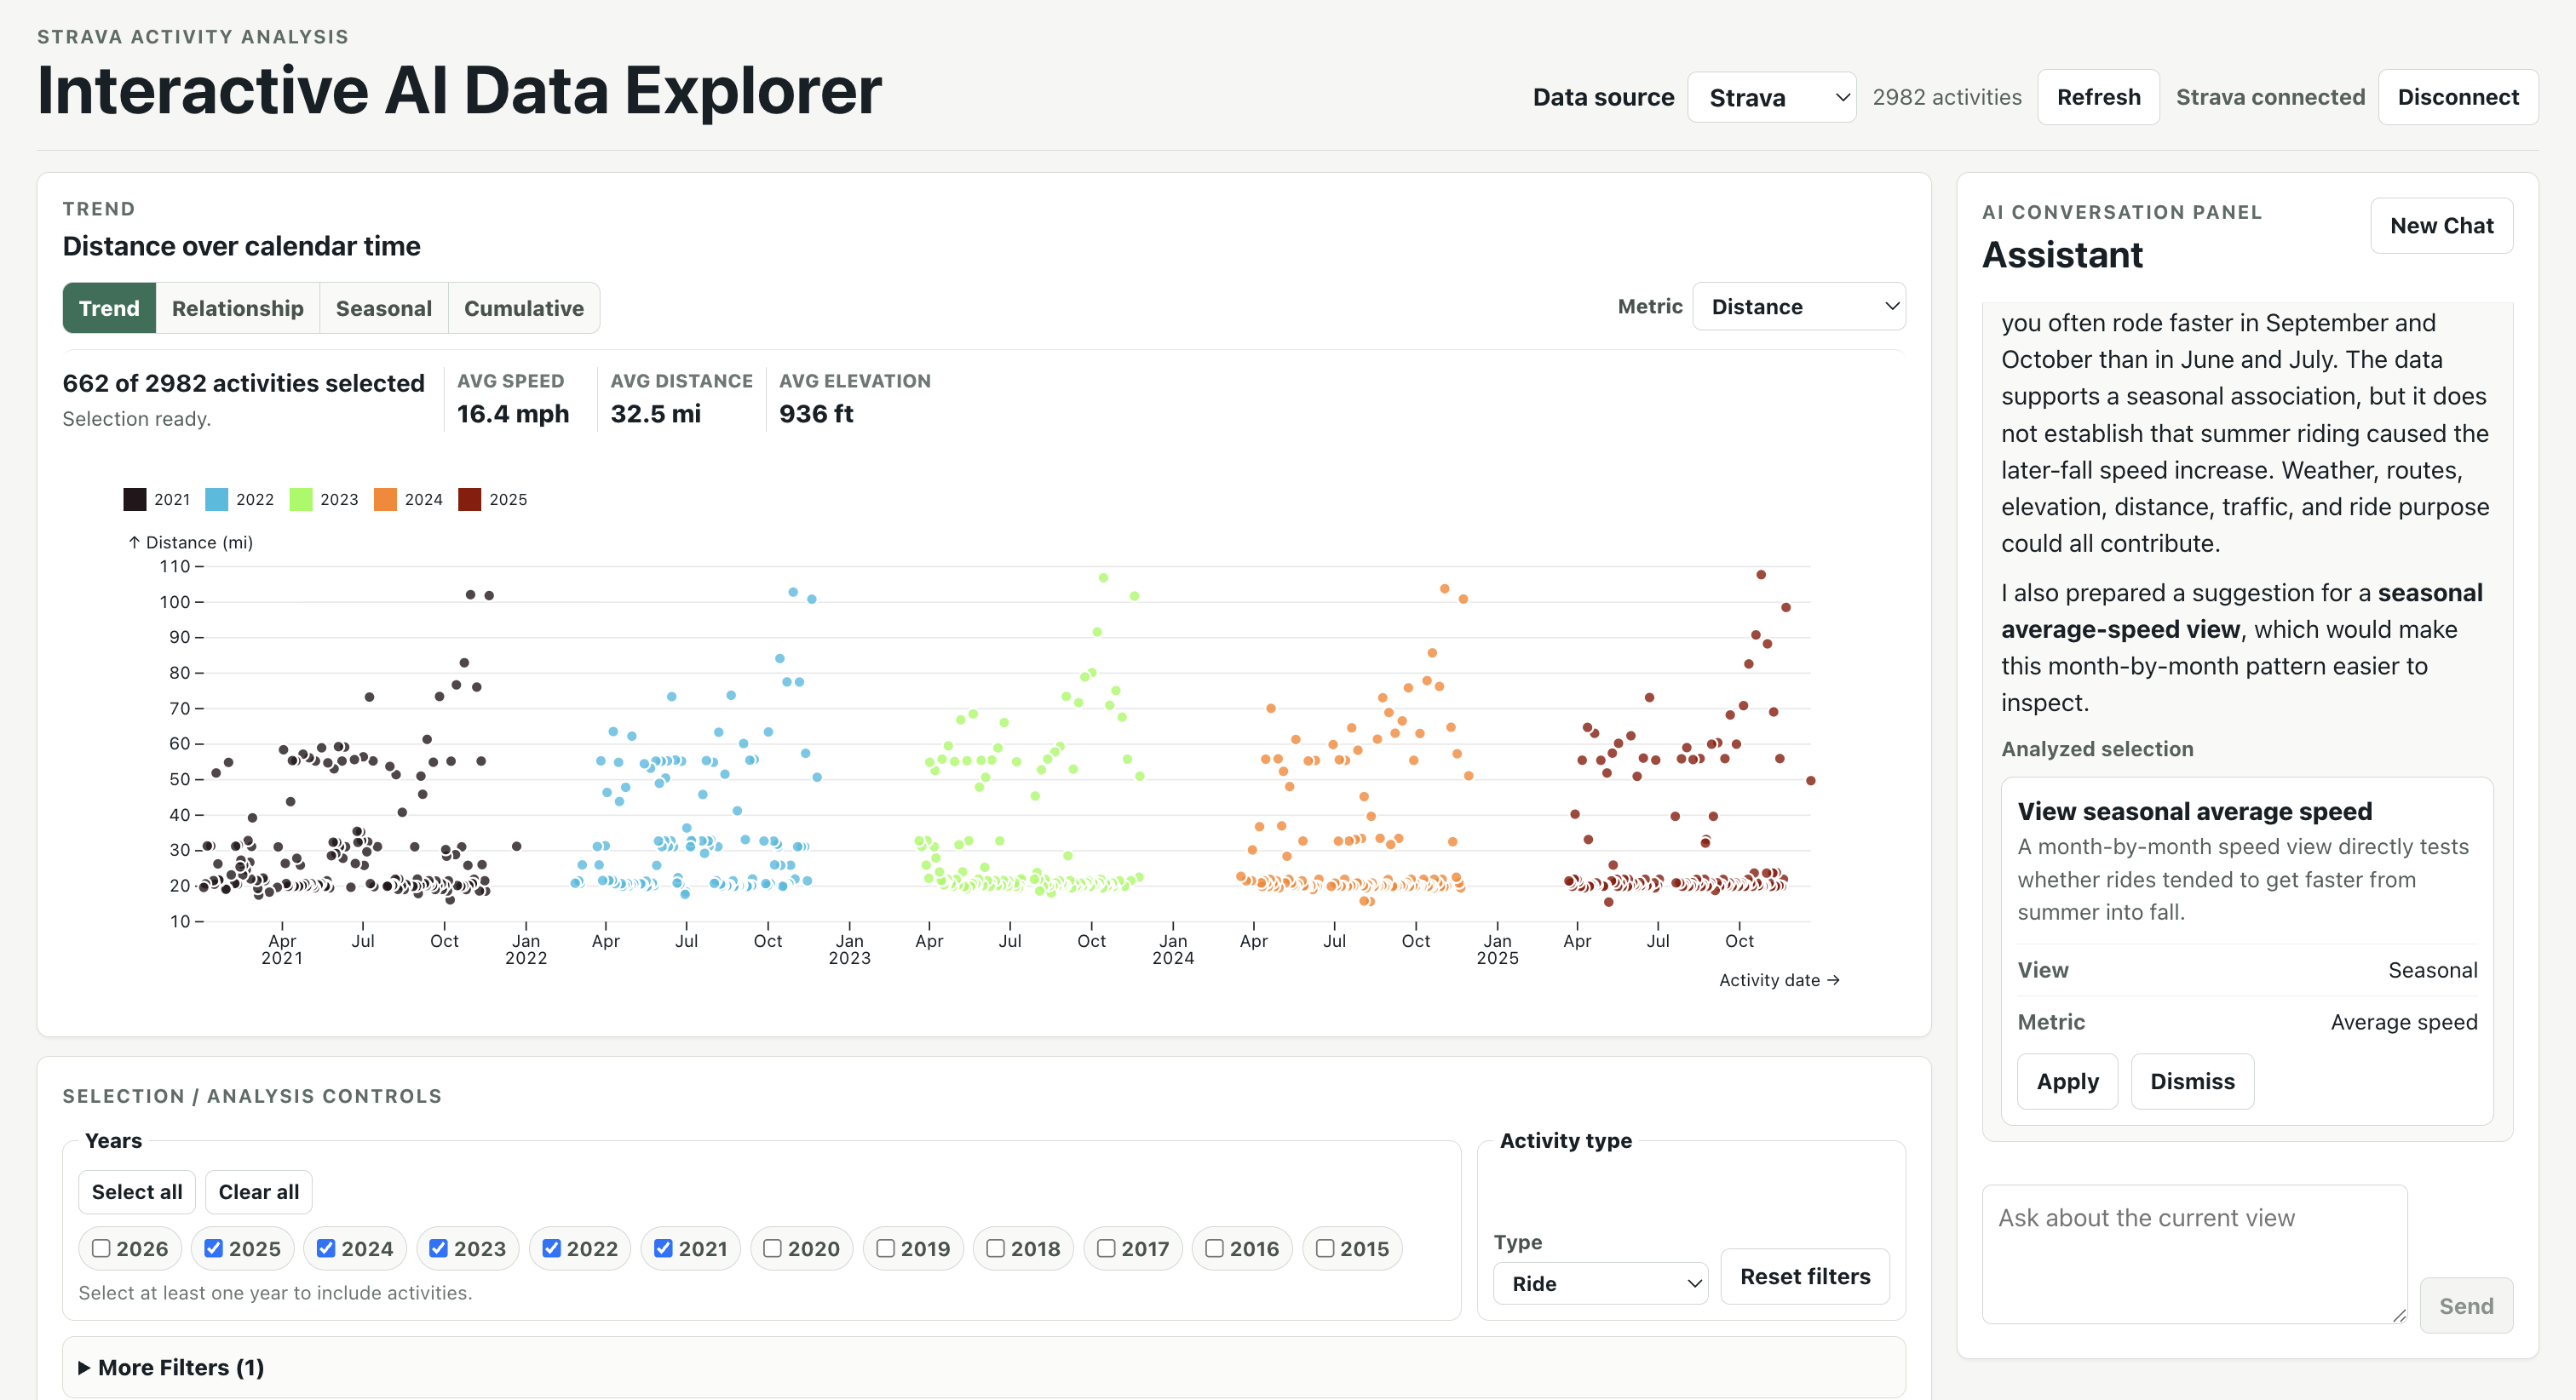Screen dimensions: 2576x1400
Task: Switch to the Cumulative tab
Action: pos(524,308)
